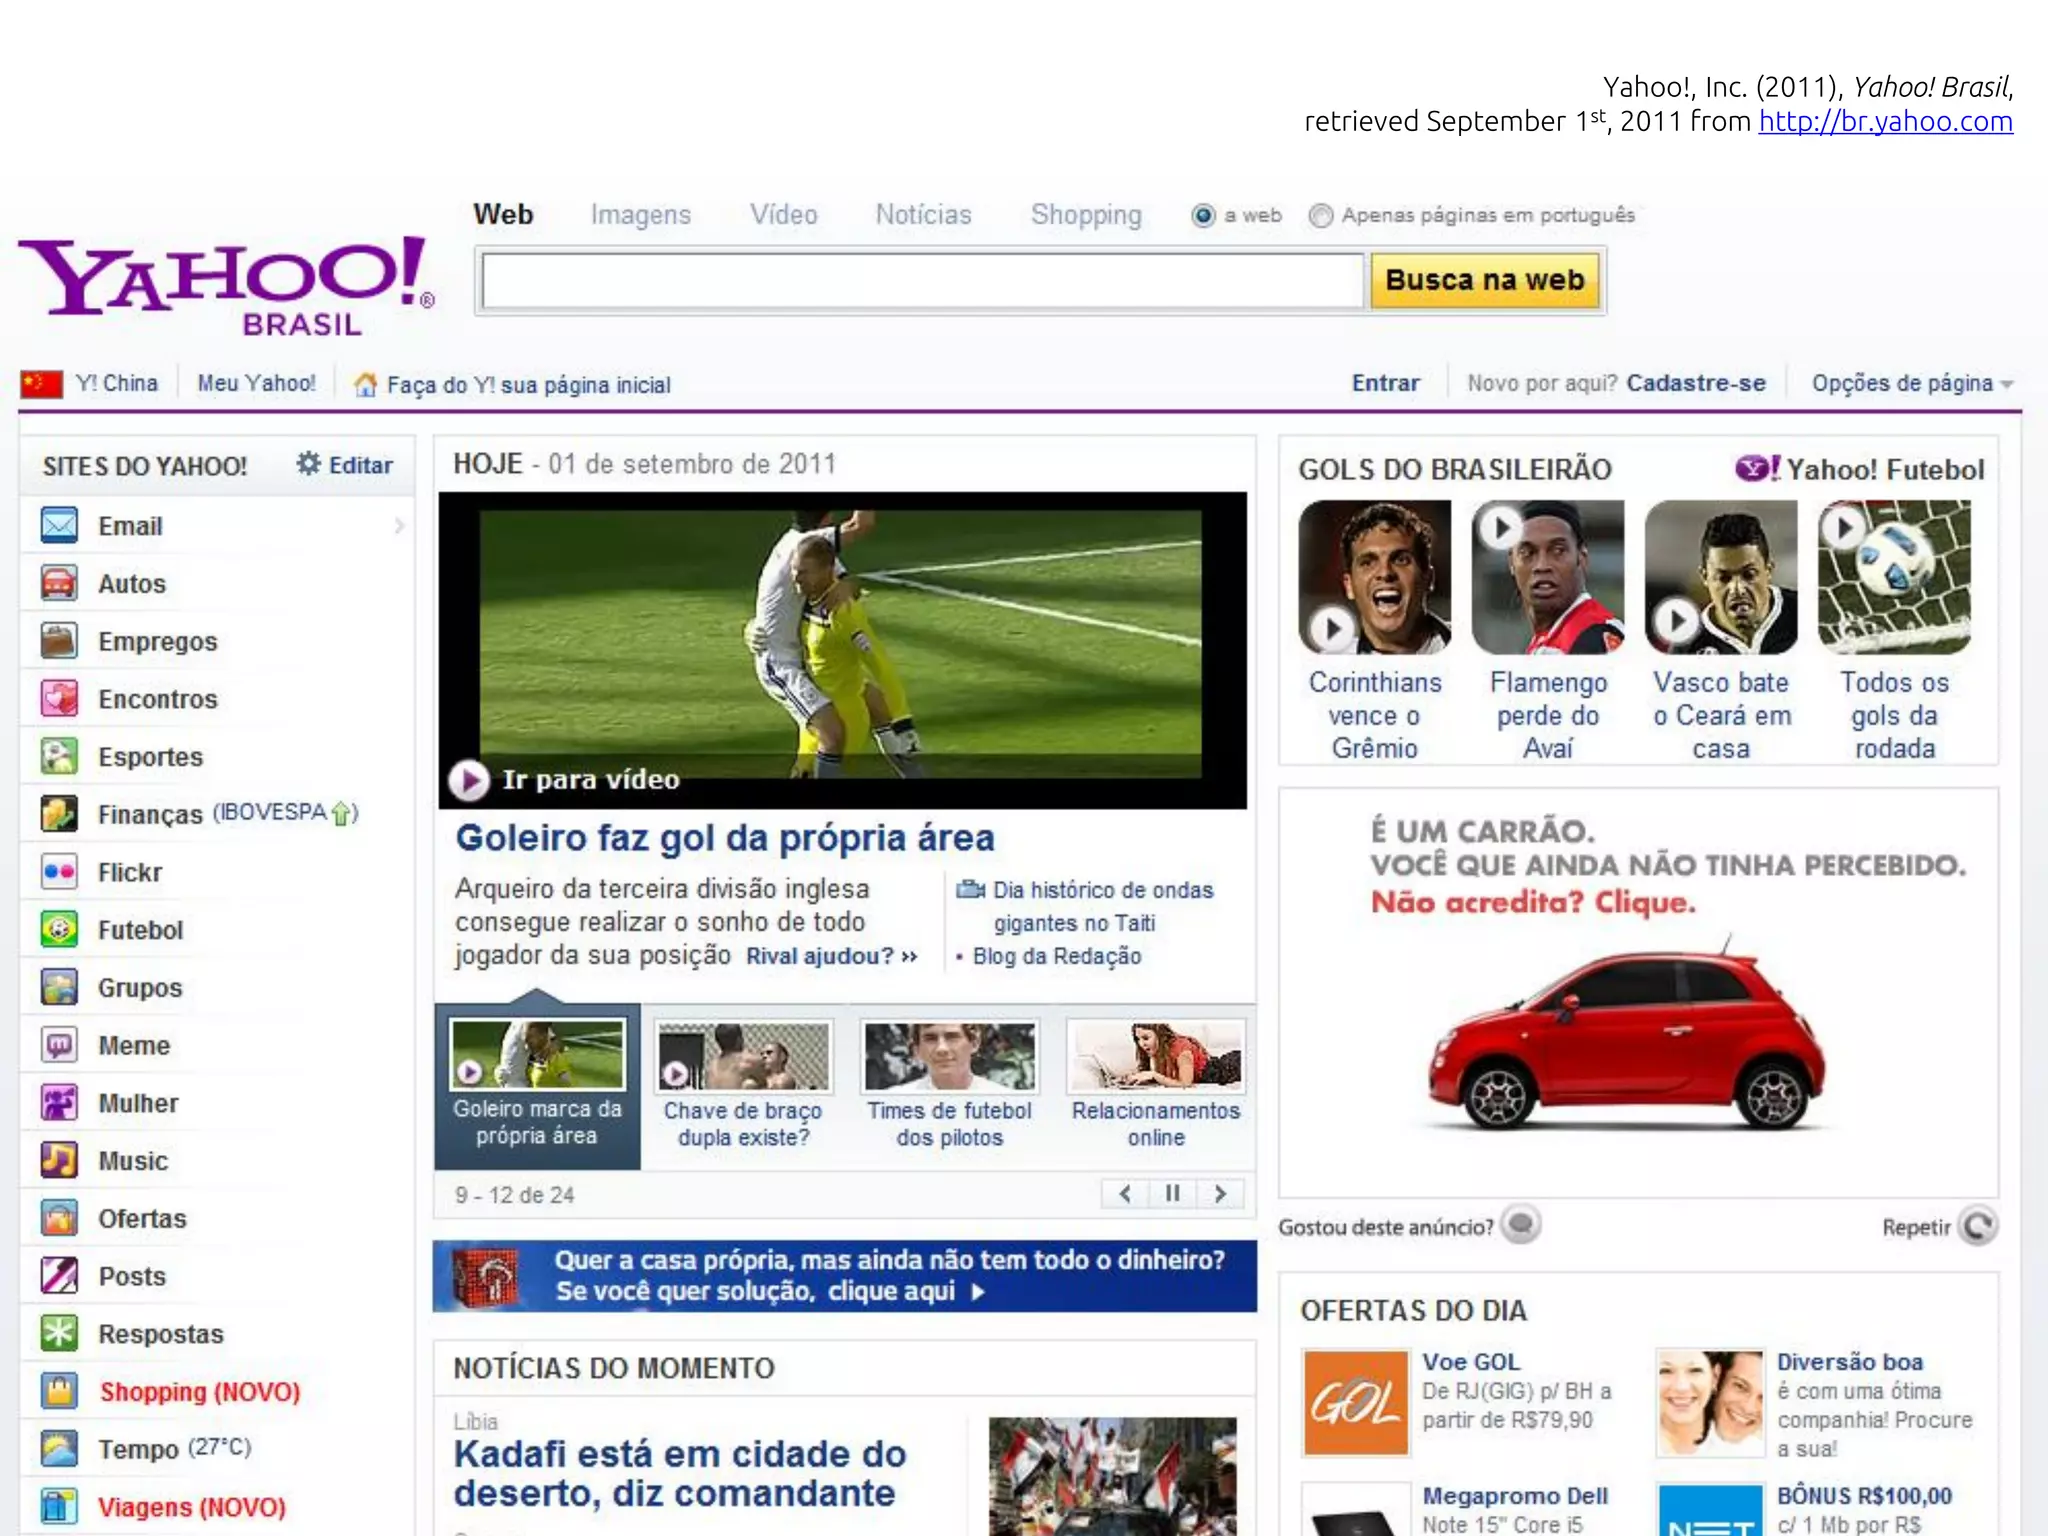Switch to the Imagens search tab
The width and height of the screenshot is (2048, 1536).
(x=641, y=215)
